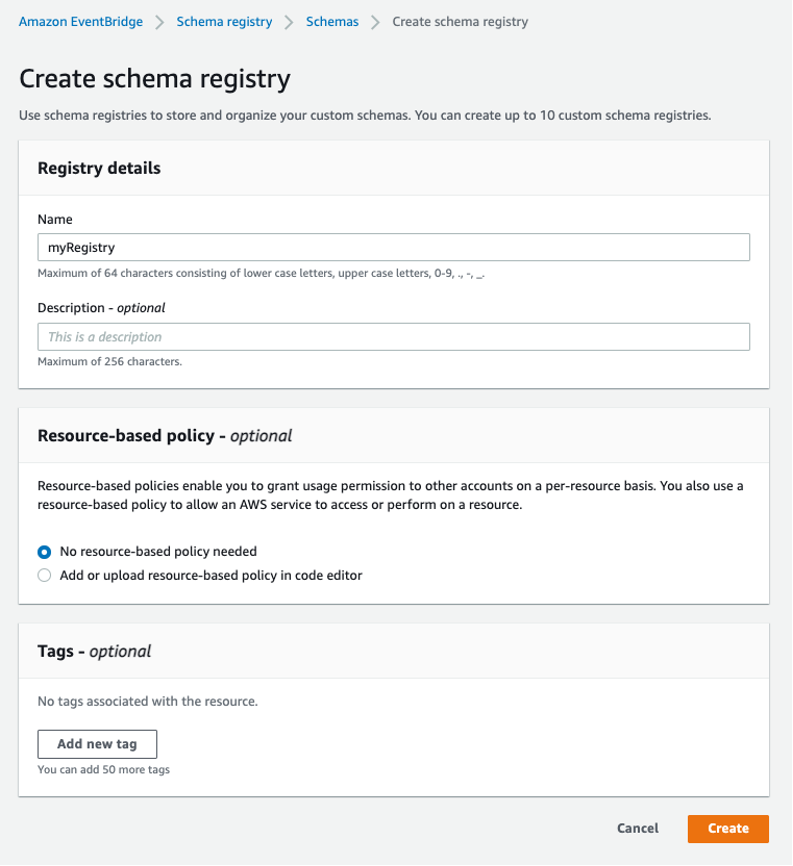Click into the Description optional field
Screen dimensions: 793x866
[393, 337]
